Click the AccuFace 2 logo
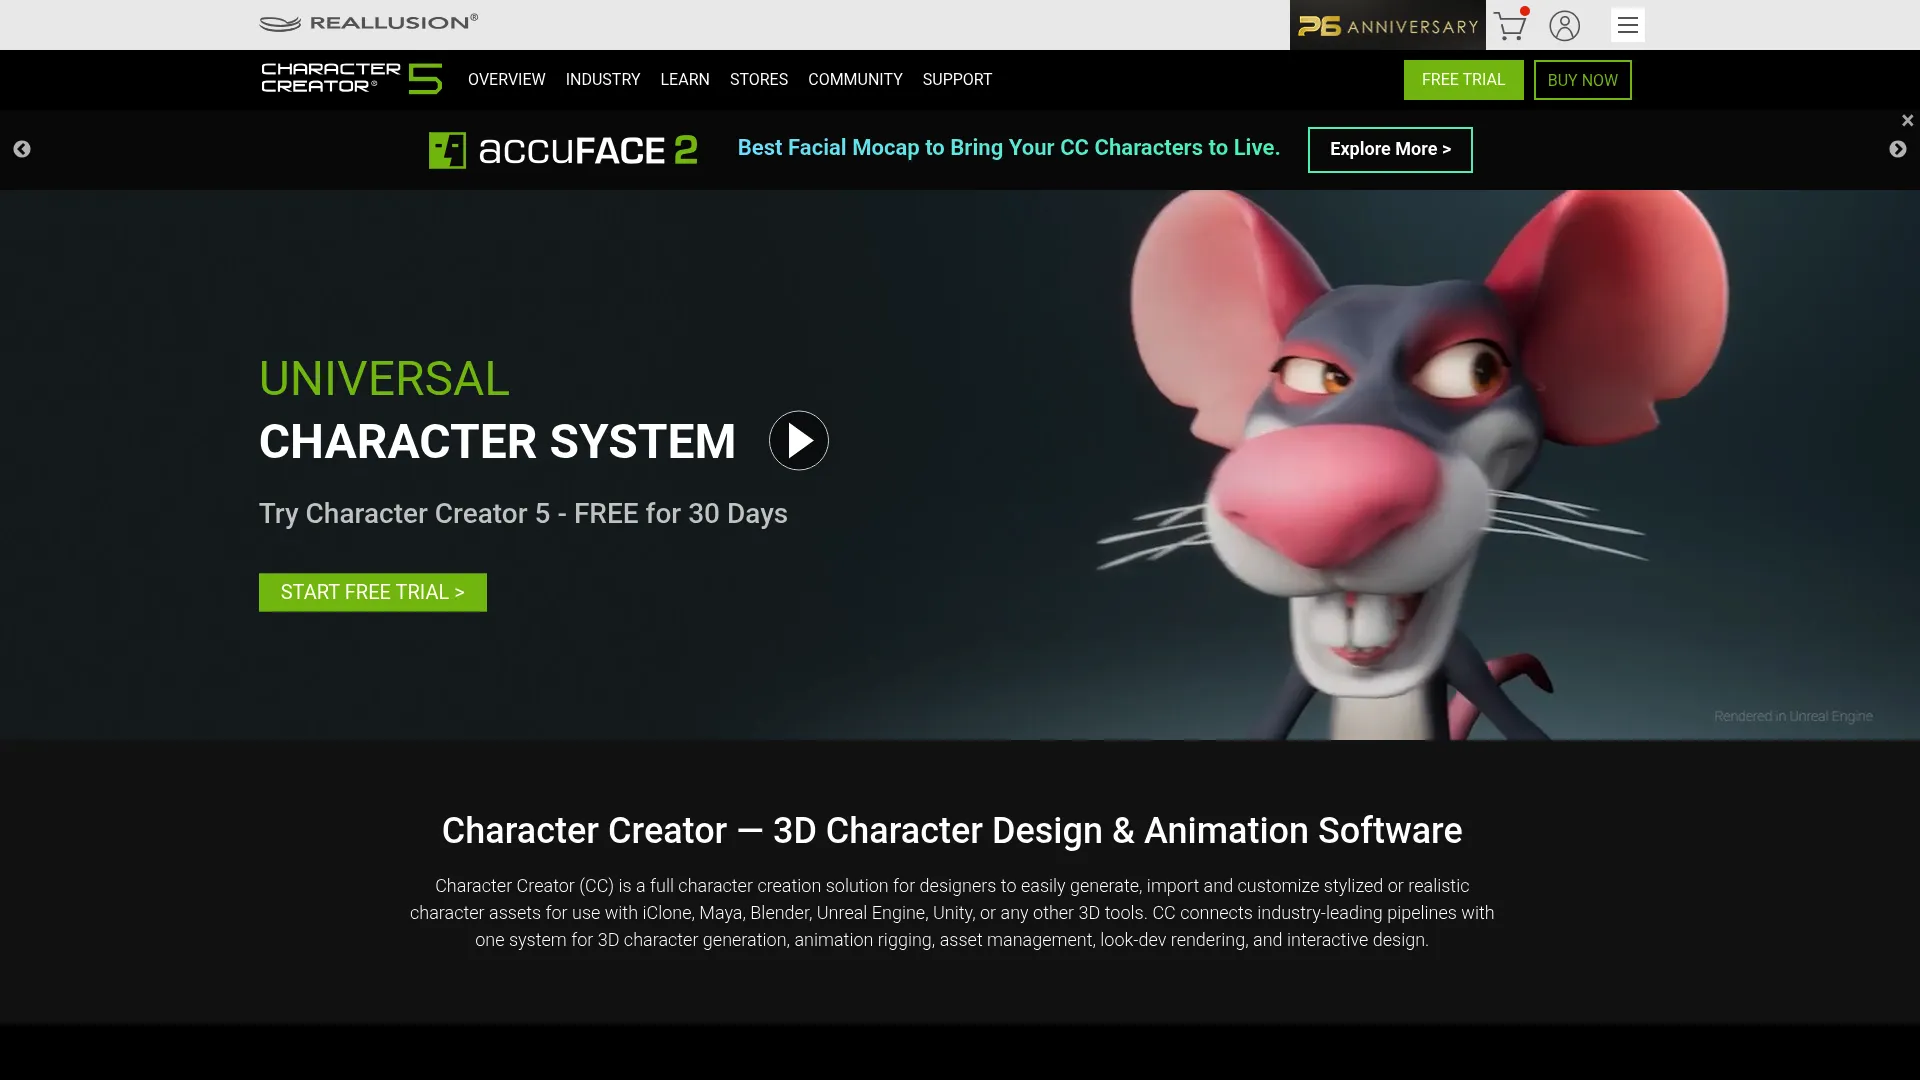1920x1080 pixels. tap(563, 150)
